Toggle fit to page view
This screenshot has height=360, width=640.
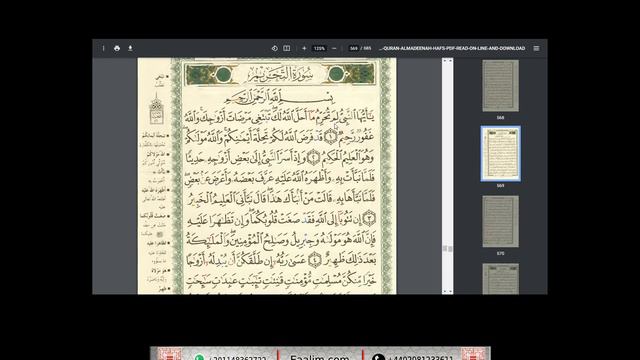pos(287,48)
